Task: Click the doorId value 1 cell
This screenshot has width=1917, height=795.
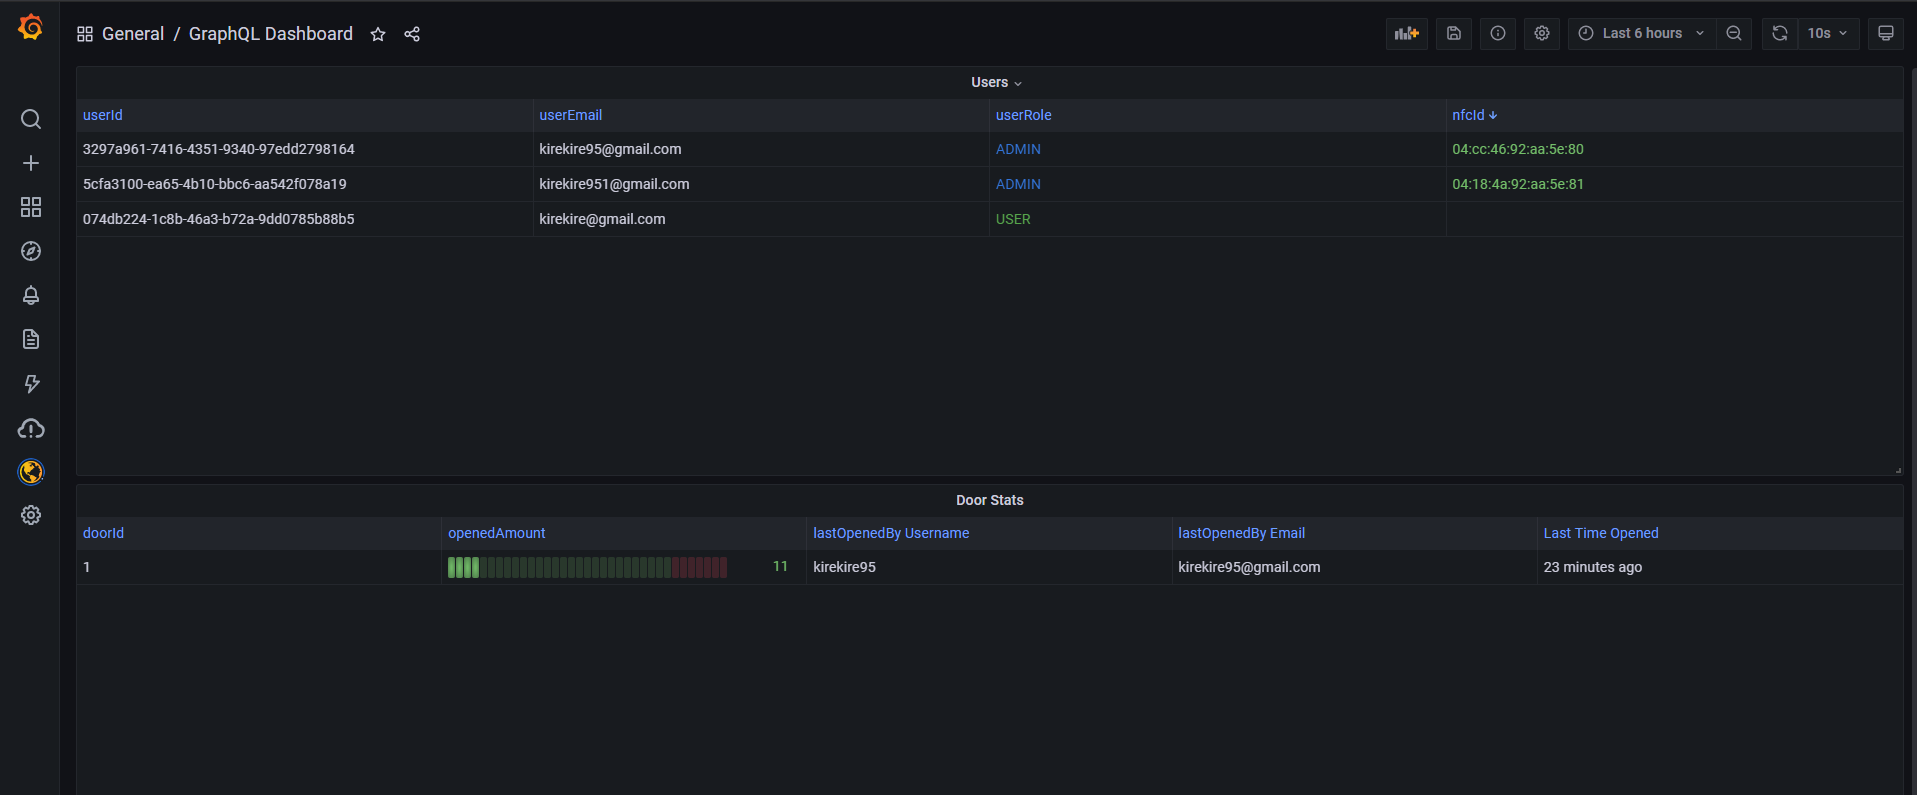Action: [x=259, y=567]
